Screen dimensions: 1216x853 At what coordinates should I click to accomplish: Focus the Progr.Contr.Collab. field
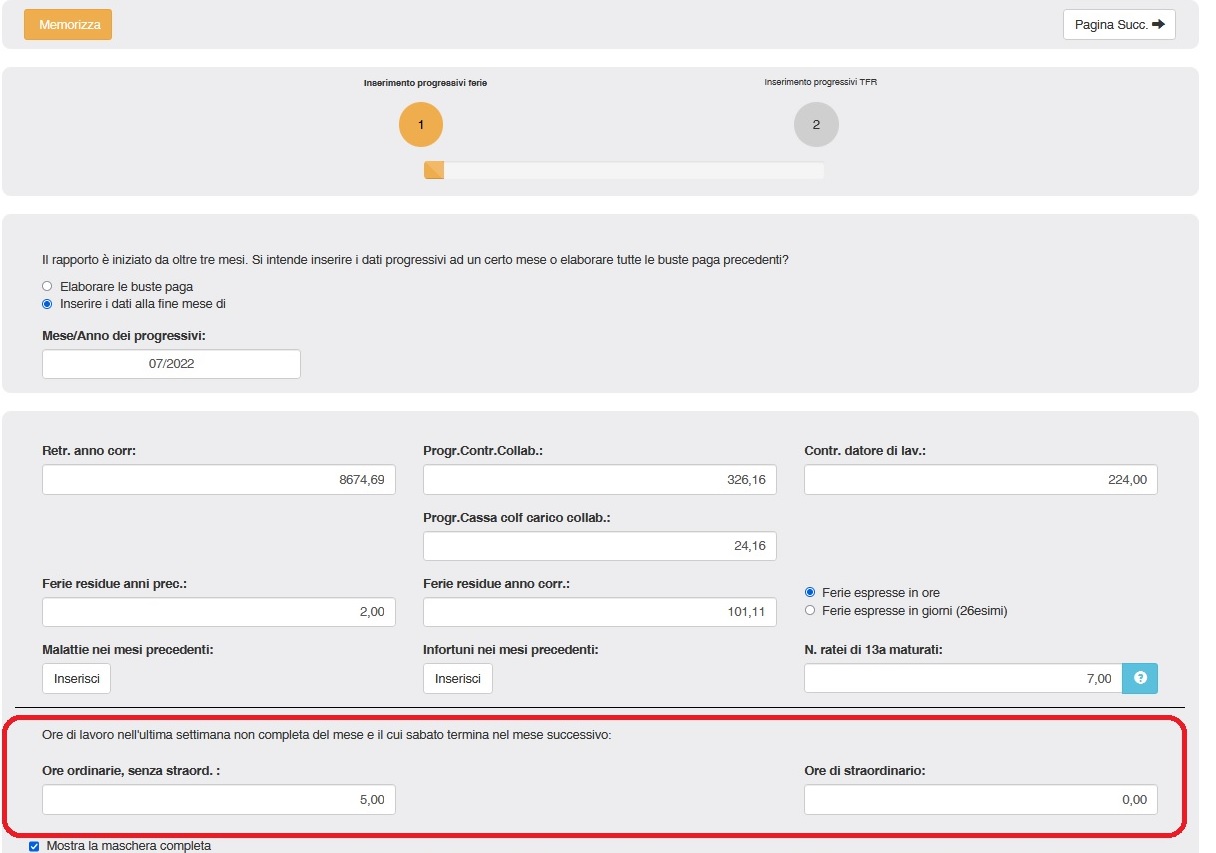[x=599, y=480]
